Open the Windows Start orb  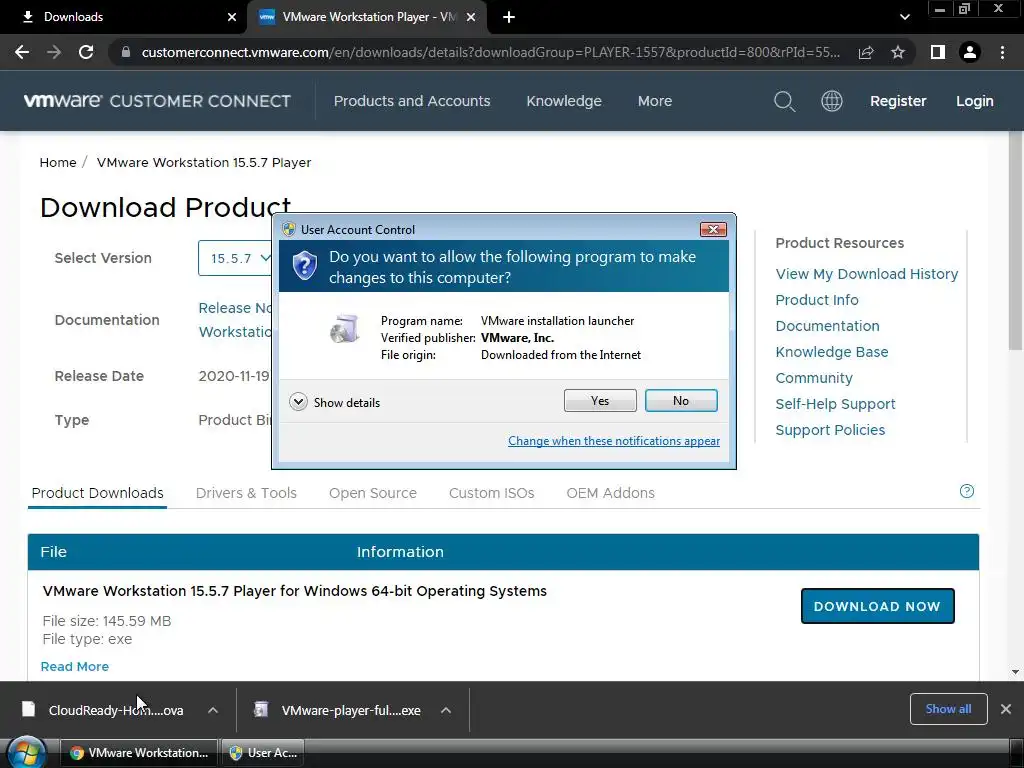coord(26,753)
